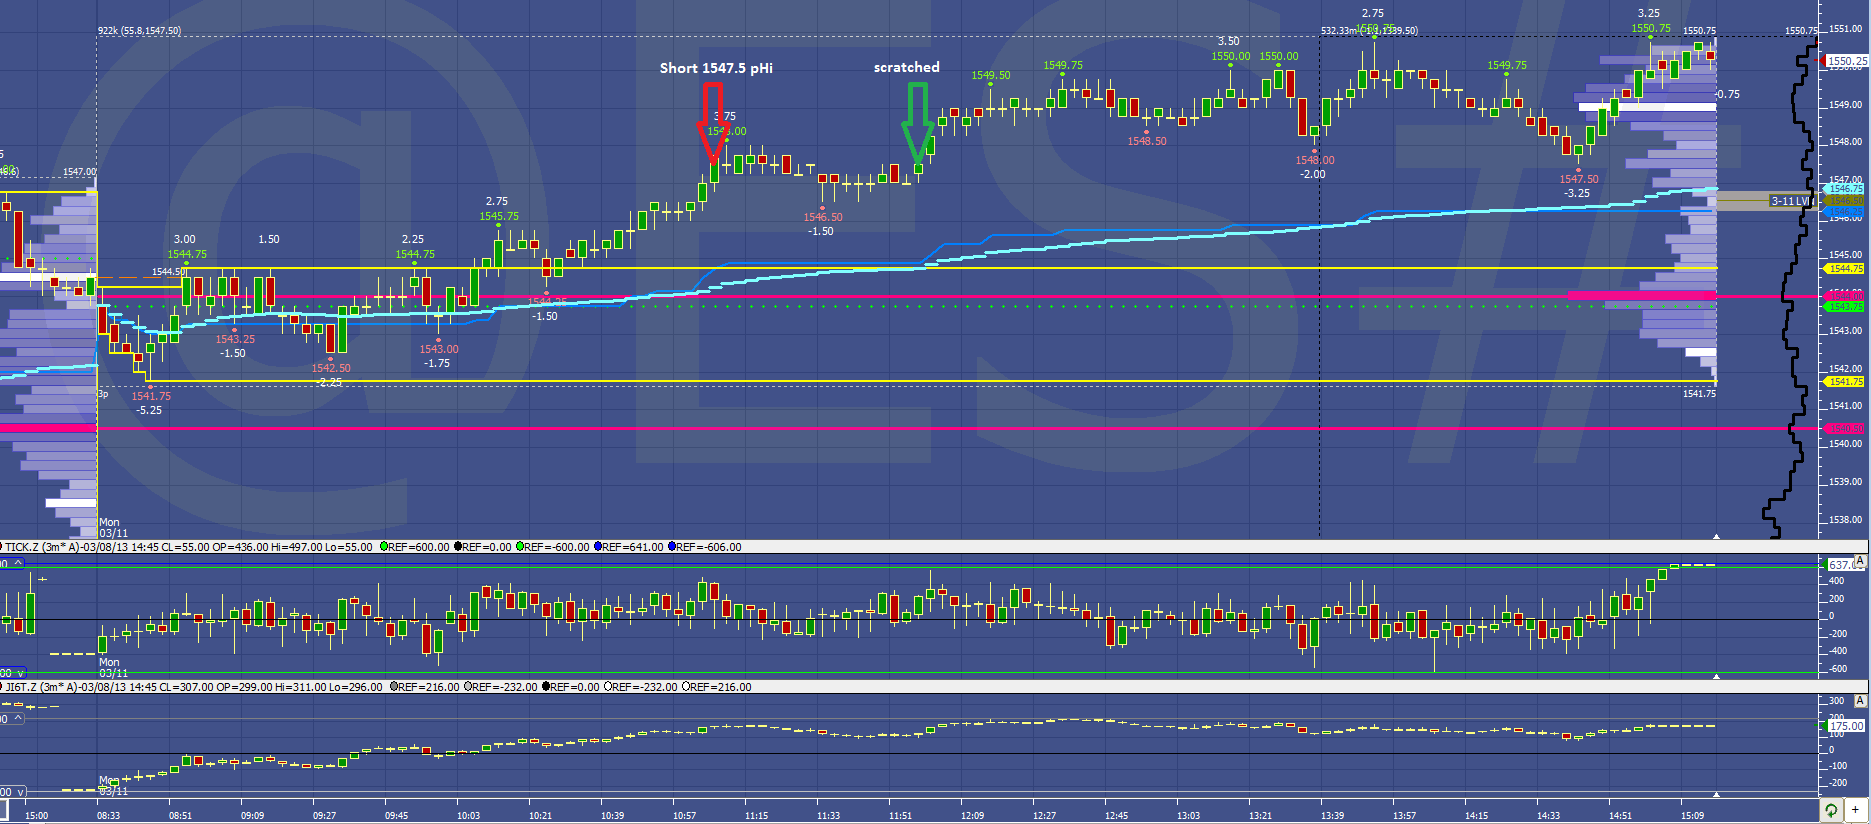Click the black REF=0.00 dot in JI6T.Z header
The image size is (1871, 824).
[545, 687]
